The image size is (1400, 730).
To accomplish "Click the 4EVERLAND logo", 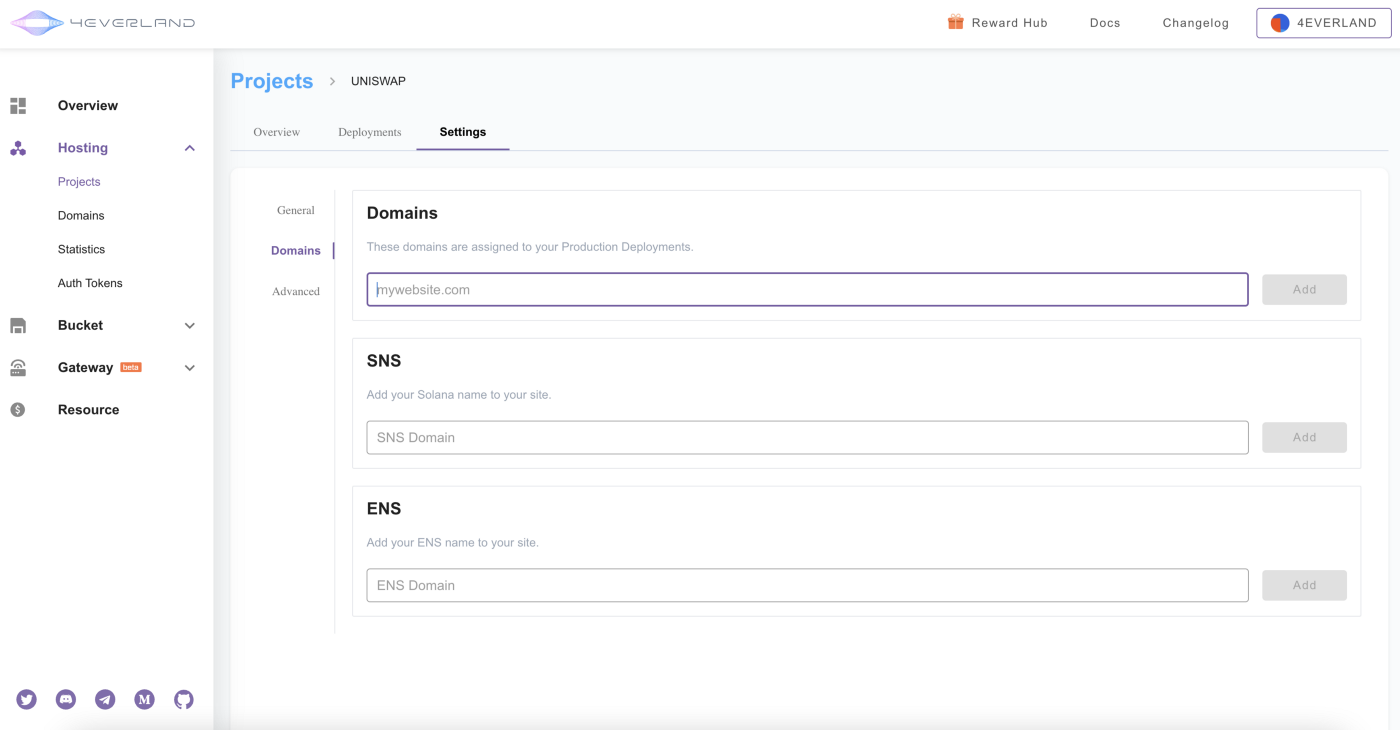I will tap(103, 22).
